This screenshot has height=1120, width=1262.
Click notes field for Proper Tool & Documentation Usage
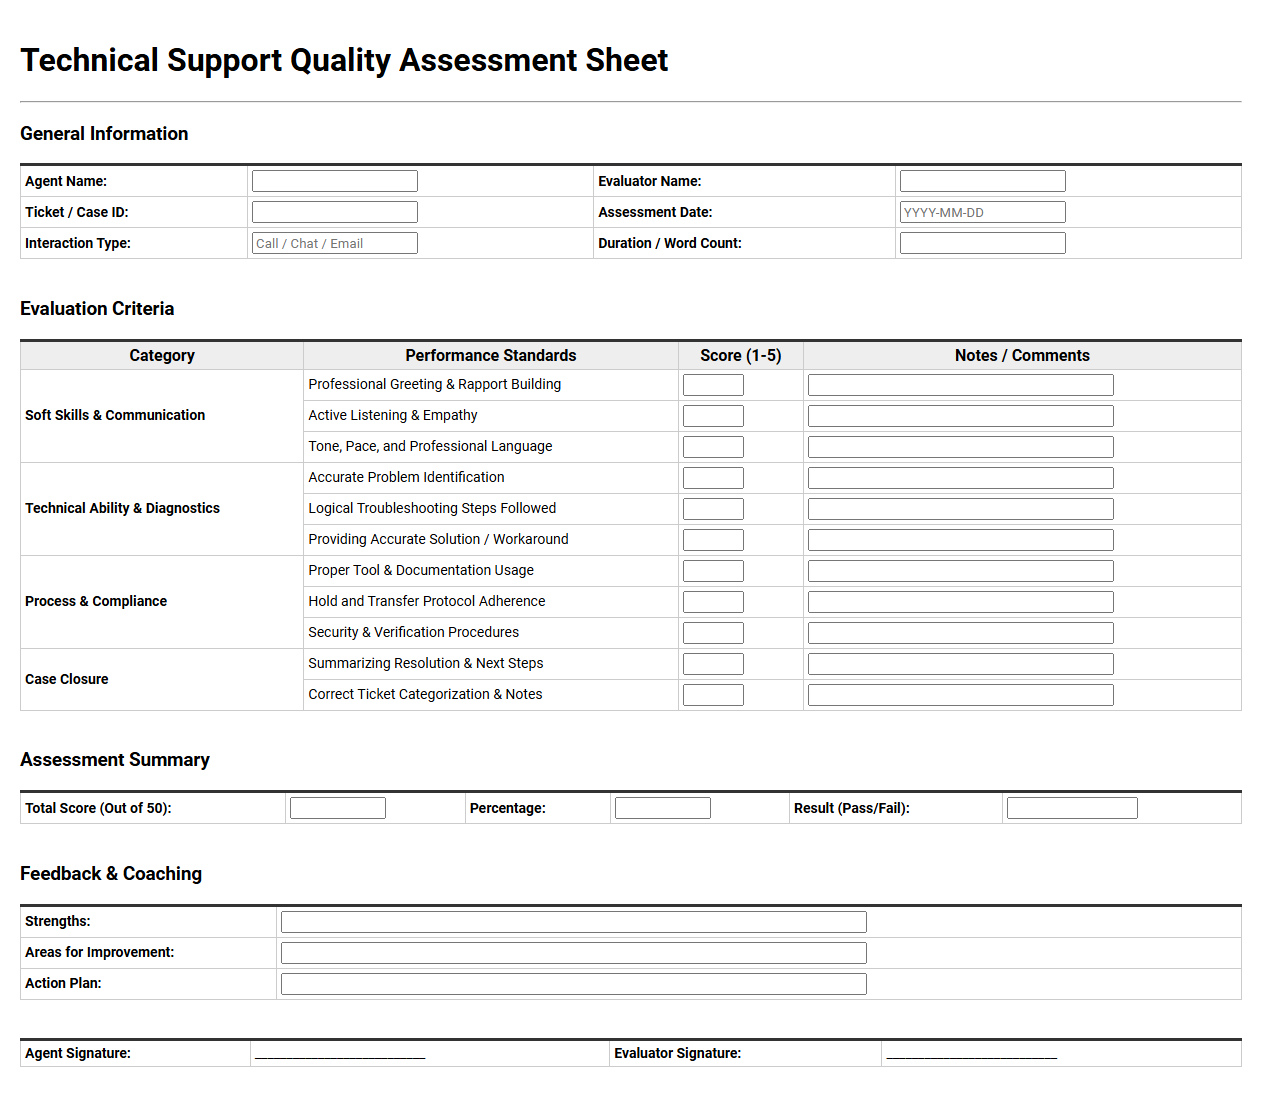click(961, 571)
